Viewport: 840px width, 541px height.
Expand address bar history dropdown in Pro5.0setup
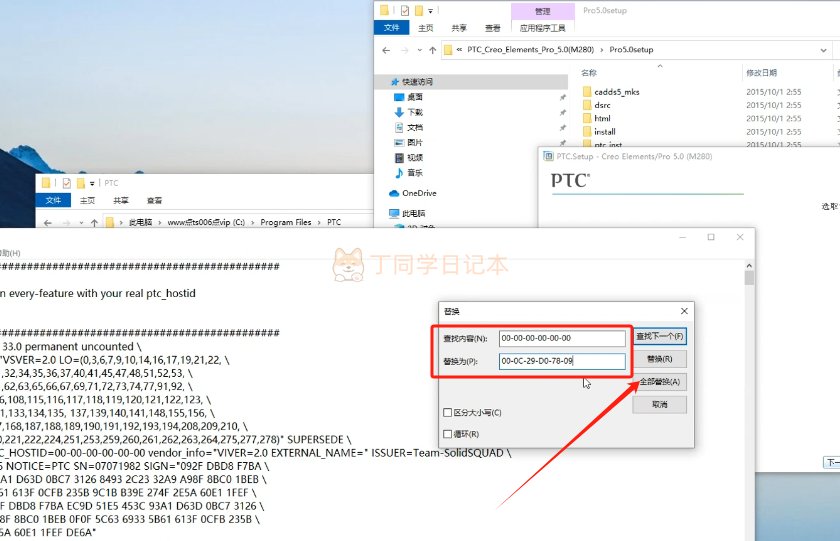[x=823, y=50]
